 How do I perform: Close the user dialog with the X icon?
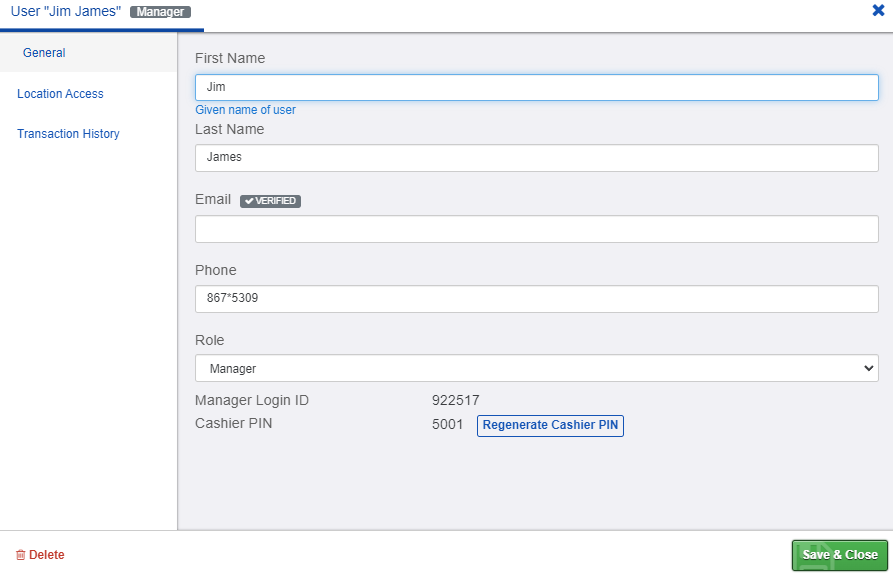878,10
